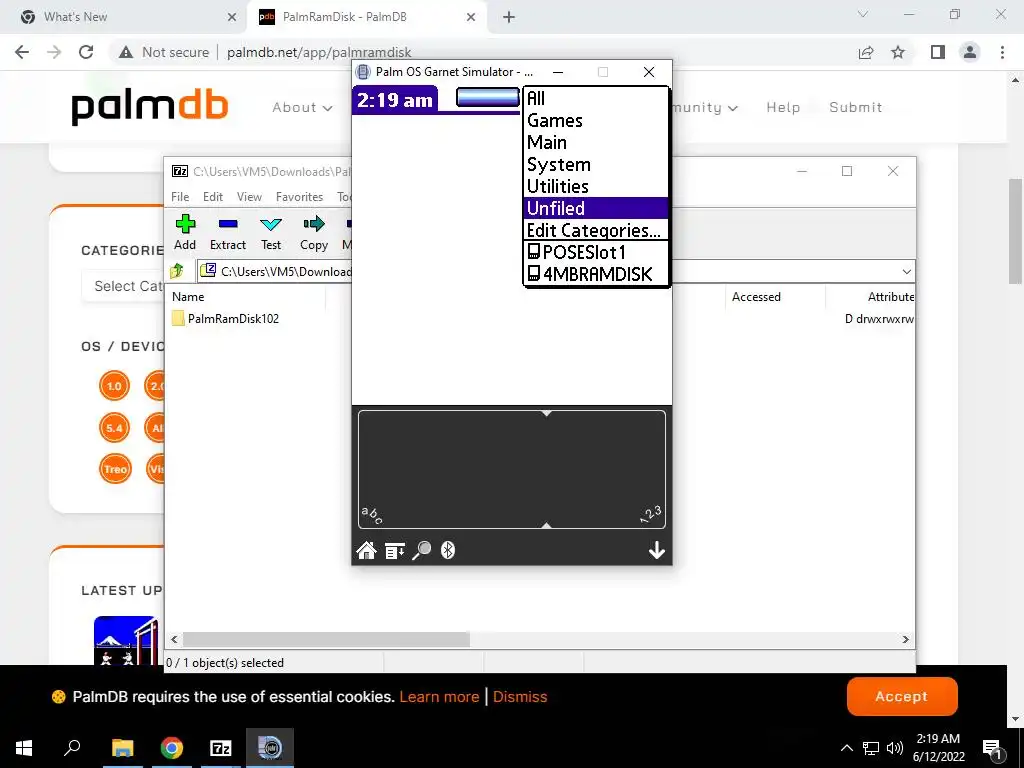Click the Chrome address bar URL
Viewport: 1024px width, 768px height.
coord(319,52)
